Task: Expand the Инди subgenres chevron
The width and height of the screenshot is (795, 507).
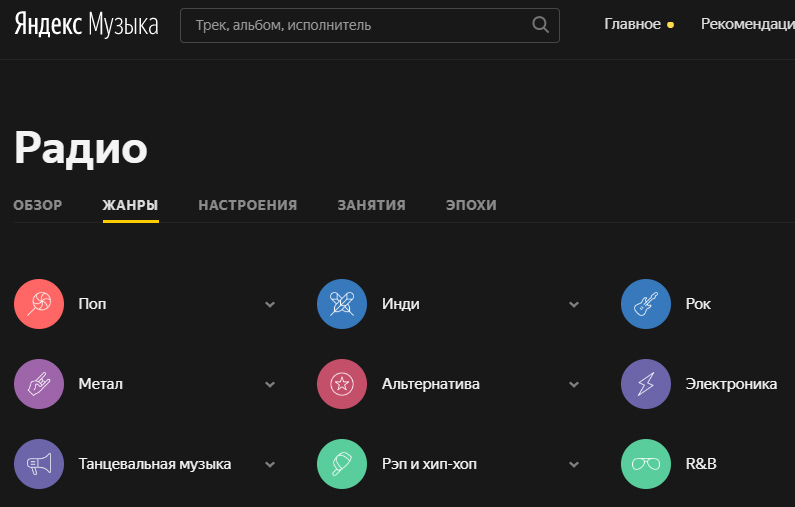Action: (574, 304)
